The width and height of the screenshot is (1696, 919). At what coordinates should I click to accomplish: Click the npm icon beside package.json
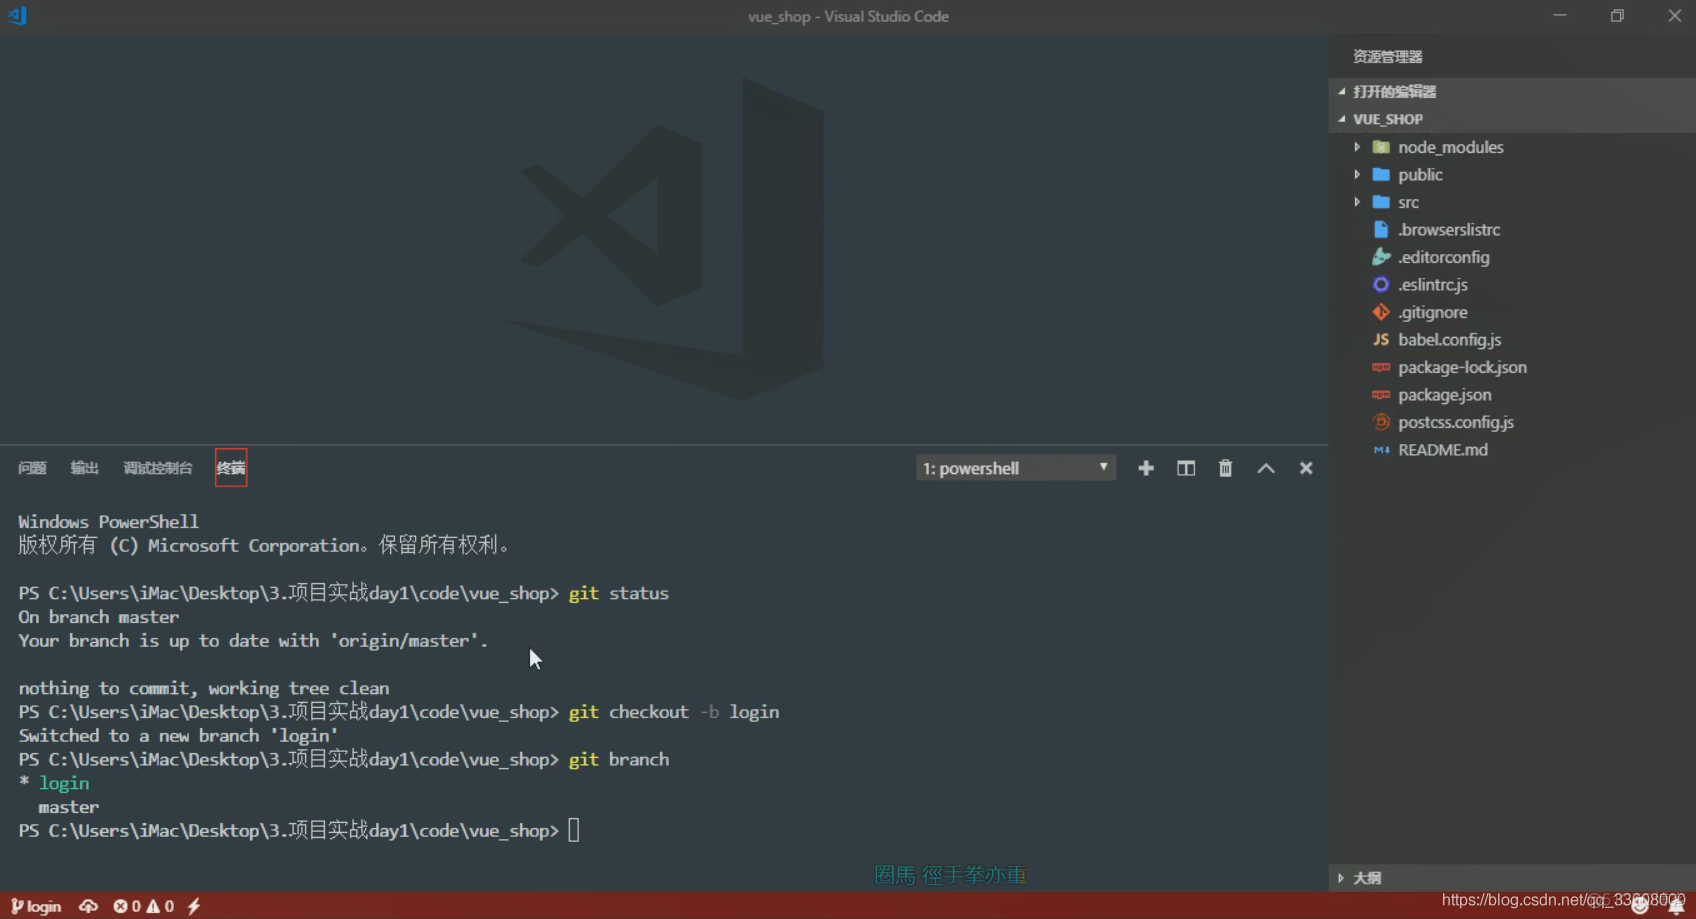[x=1381, y=395]
